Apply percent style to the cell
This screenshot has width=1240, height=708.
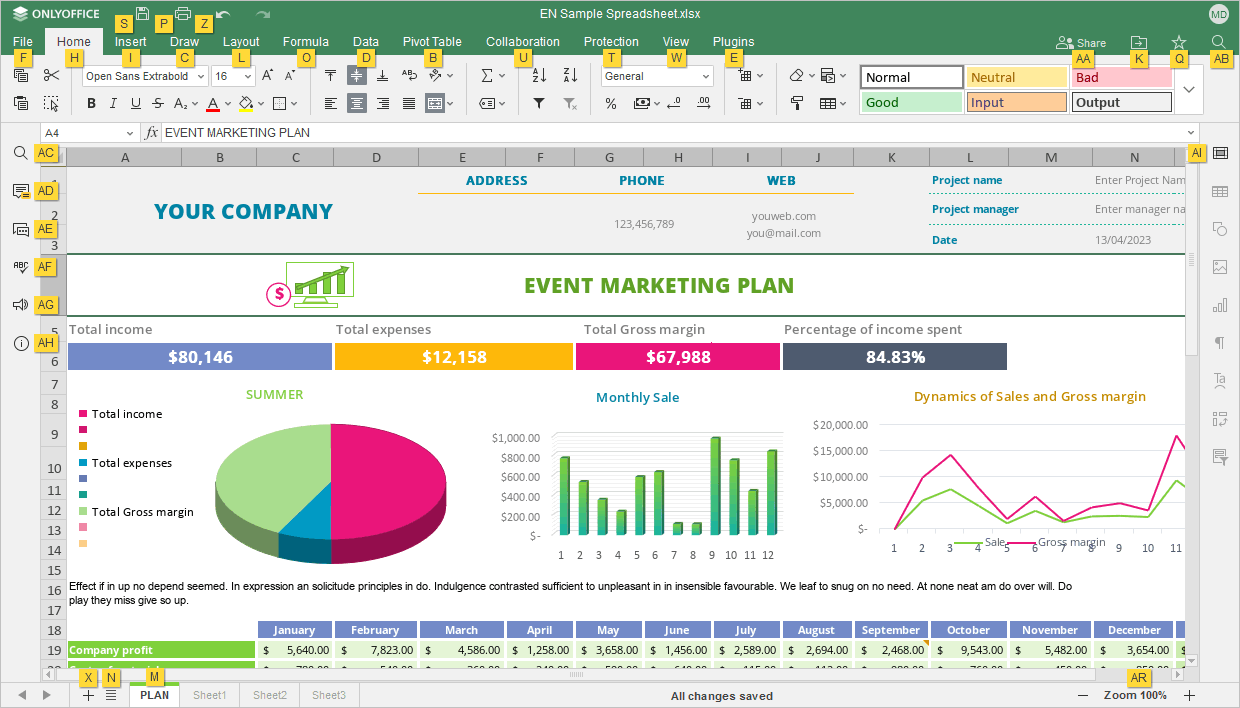click(x=611, y=103)
